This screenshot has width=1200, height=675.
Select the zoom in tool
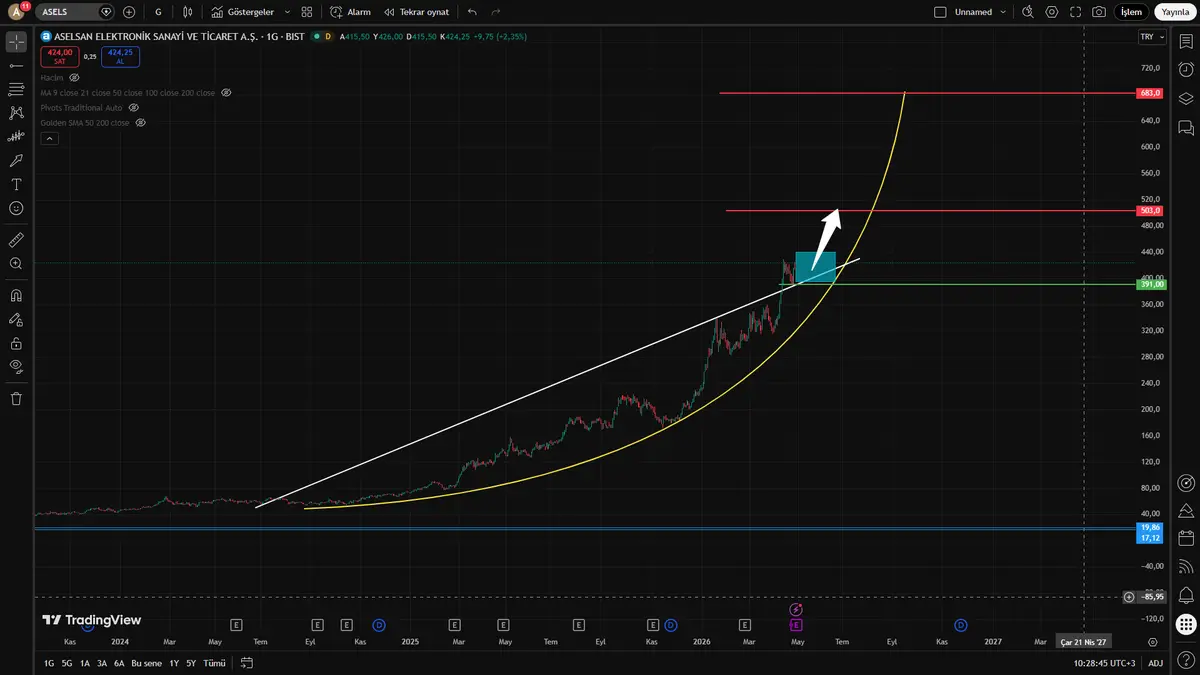[16, 264]
